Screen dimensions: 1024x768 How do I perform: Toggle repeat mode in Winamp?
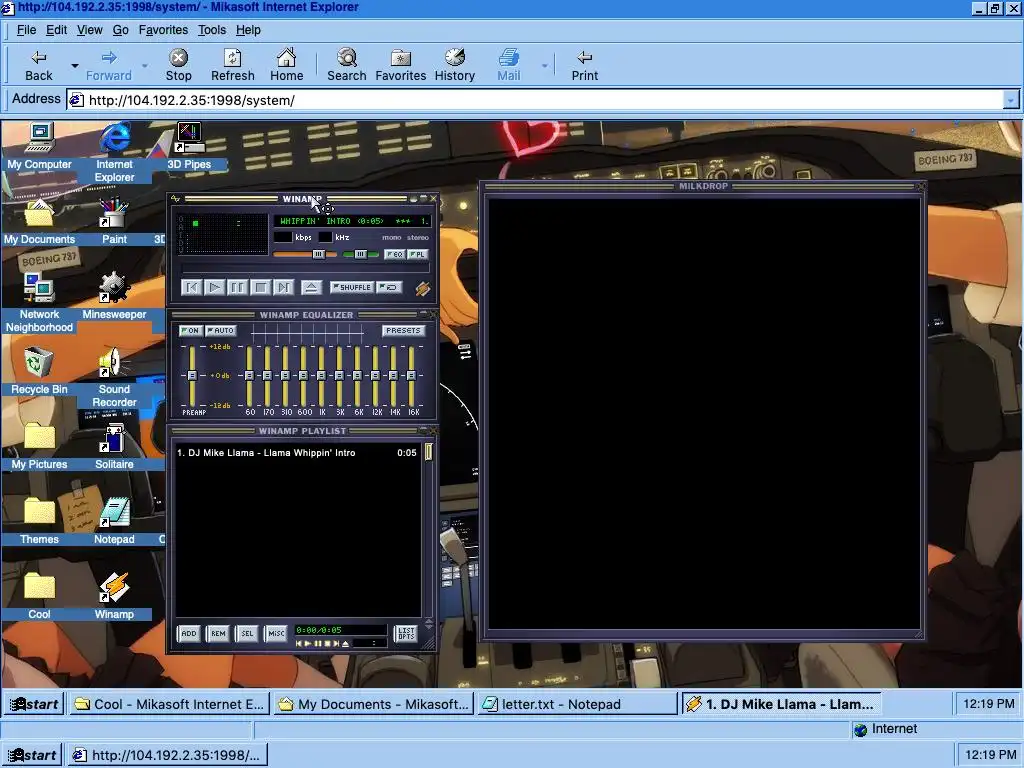(390, 287)
